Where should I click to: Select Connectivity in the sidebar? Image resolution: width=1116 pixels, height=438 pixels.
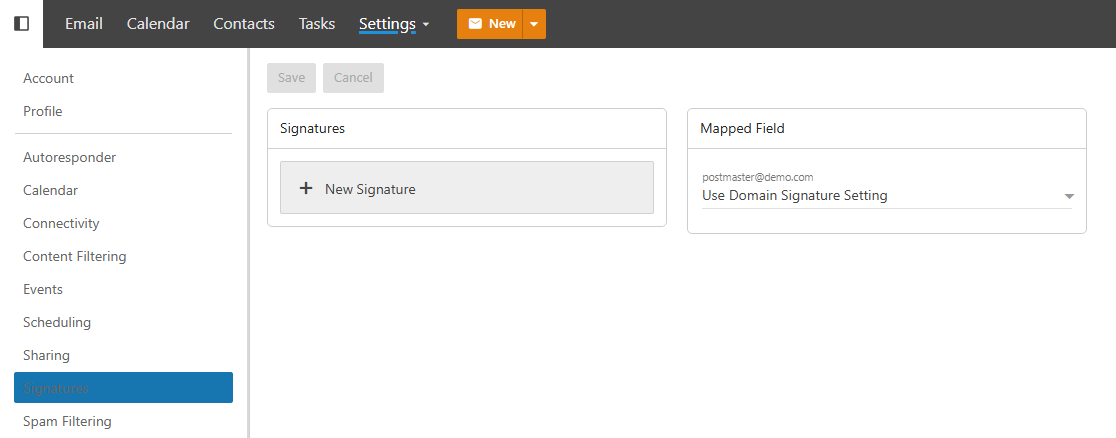coord(61,223)
